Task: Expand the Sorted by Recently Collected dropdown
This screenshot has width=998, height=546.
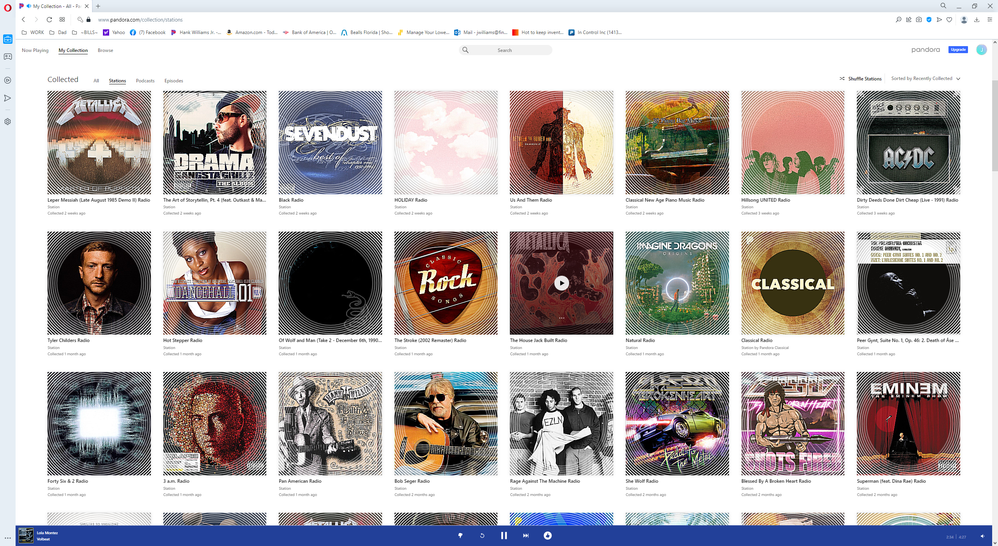Action: 925,78
